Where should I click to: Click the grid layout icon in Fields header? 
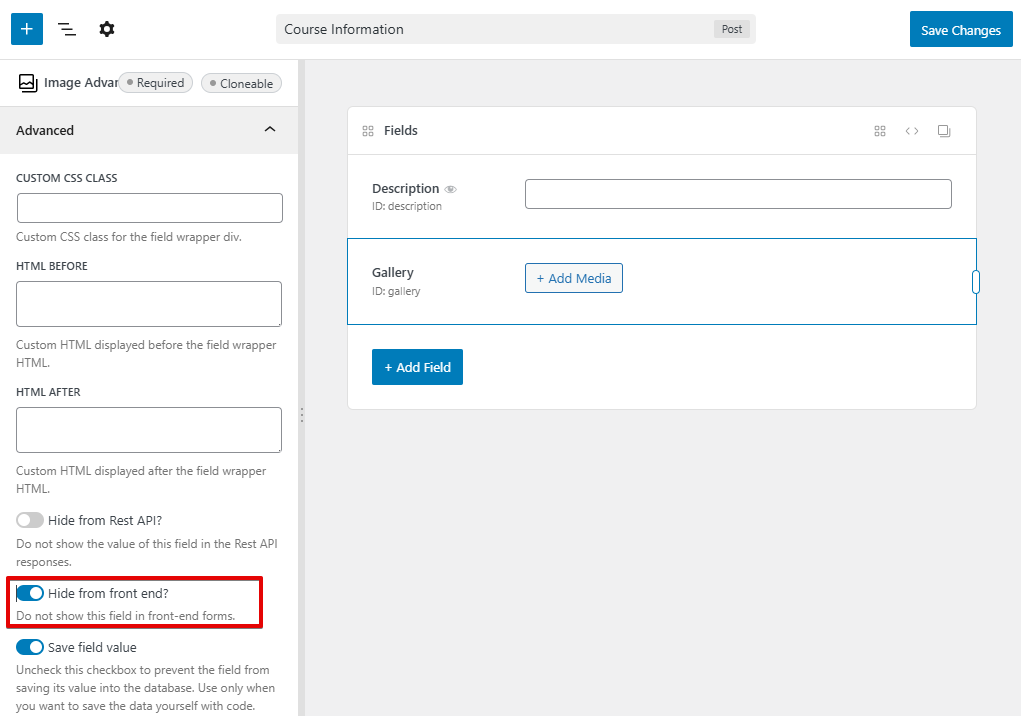880,131
